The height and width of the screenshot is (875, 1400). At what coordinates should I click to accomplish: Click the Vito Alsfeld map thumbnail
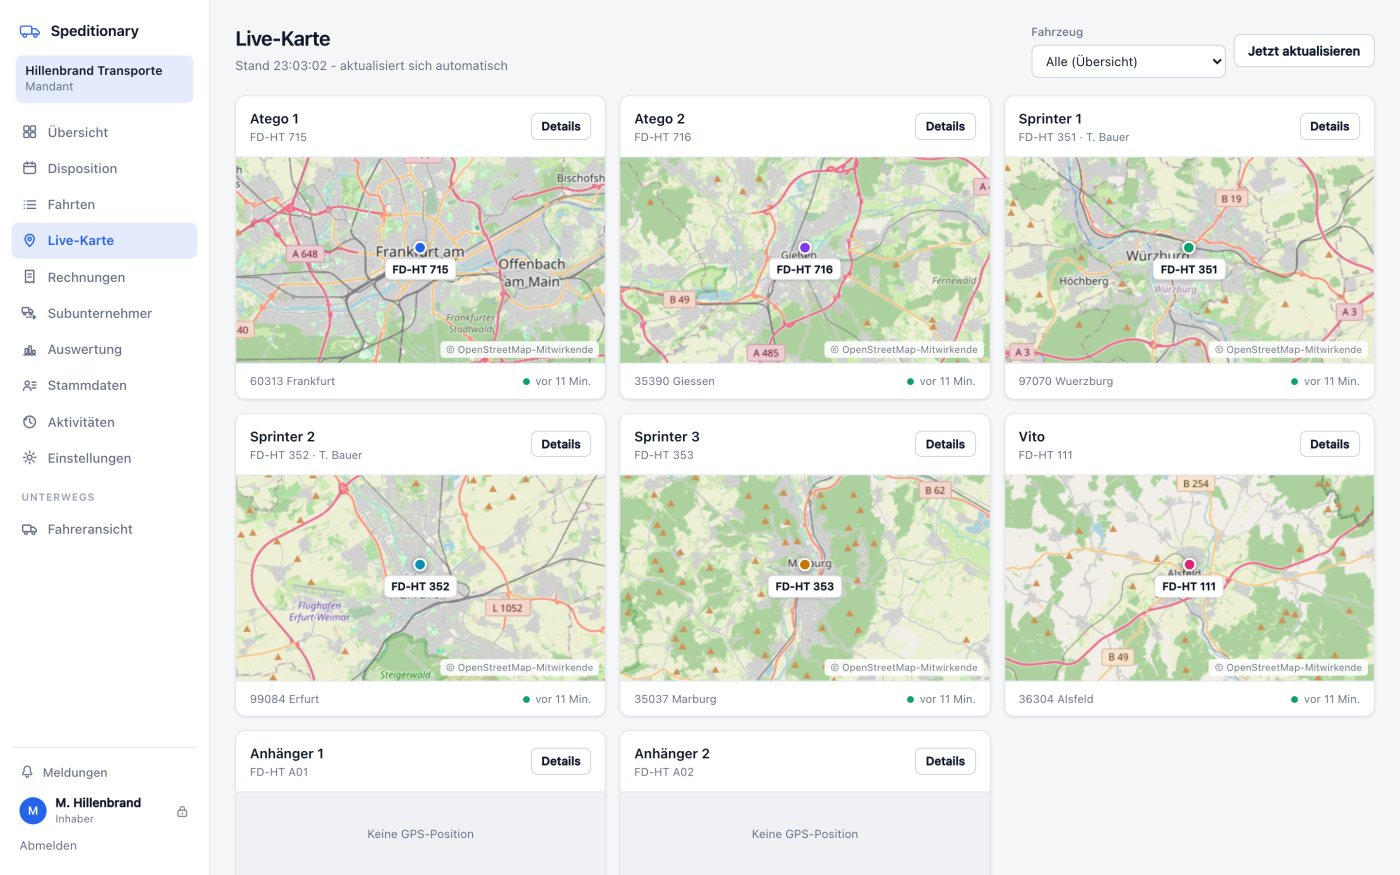pyautogui.click(x=1189, y=578)
